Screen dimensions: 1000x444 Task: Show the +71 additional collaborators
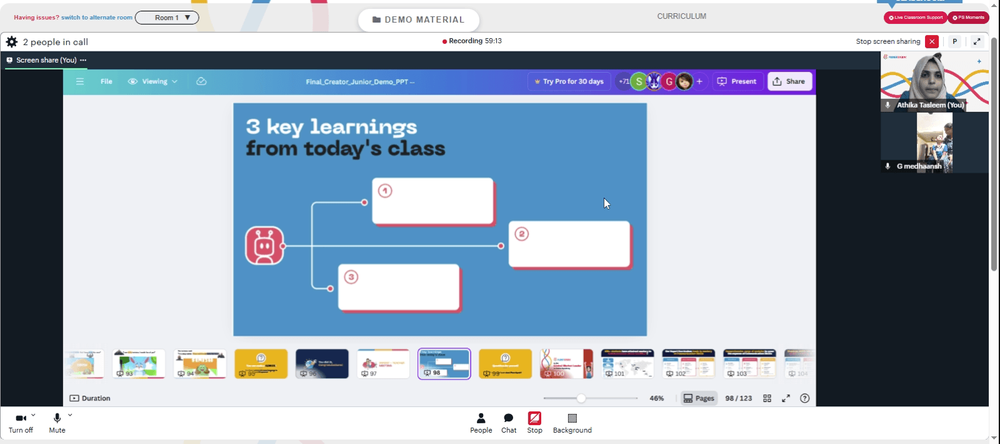[623, 82]
